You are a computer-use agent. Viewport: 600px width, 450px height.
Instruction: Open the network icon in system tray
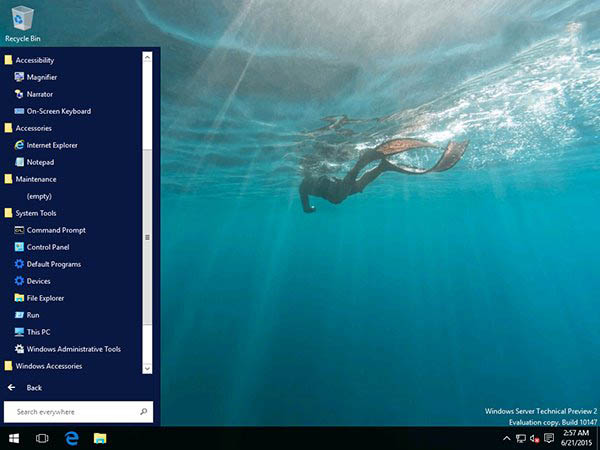[520, 438]
